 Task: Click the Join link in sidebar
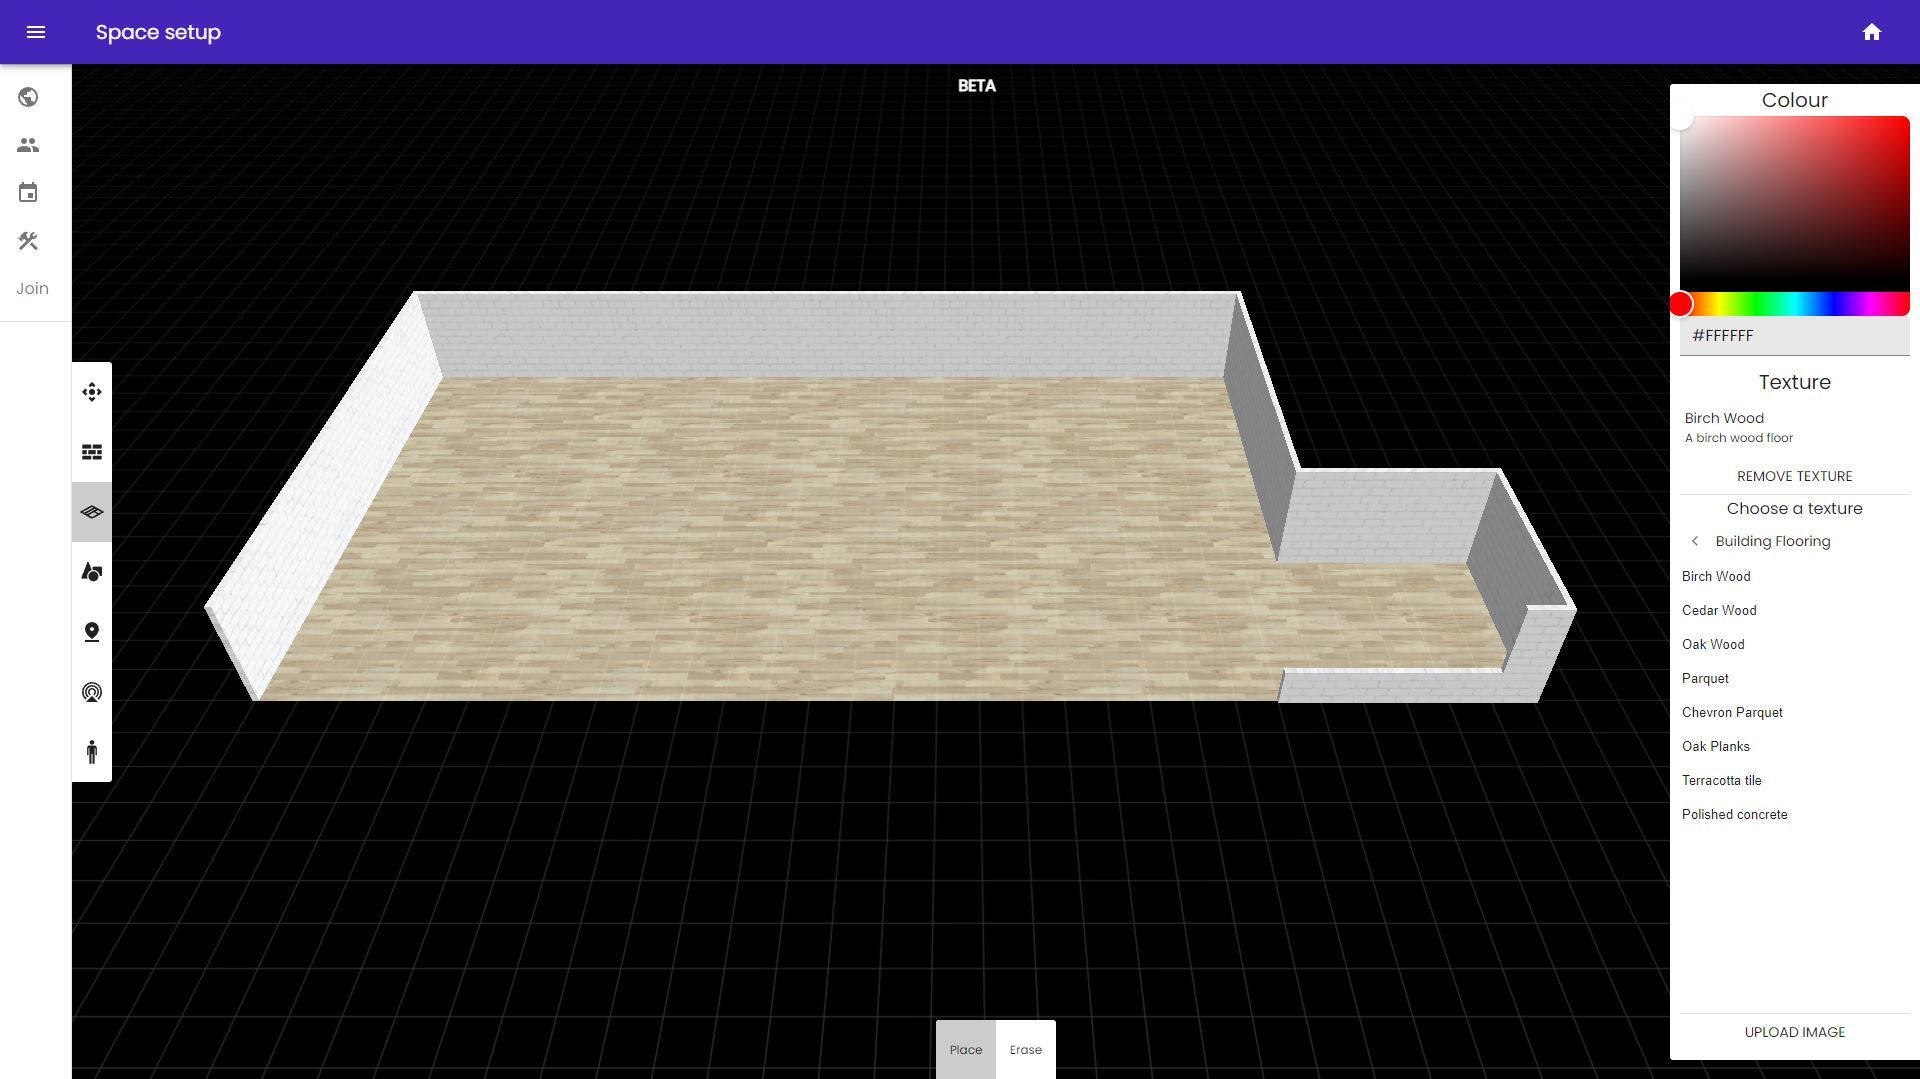[x=32, y=289]
